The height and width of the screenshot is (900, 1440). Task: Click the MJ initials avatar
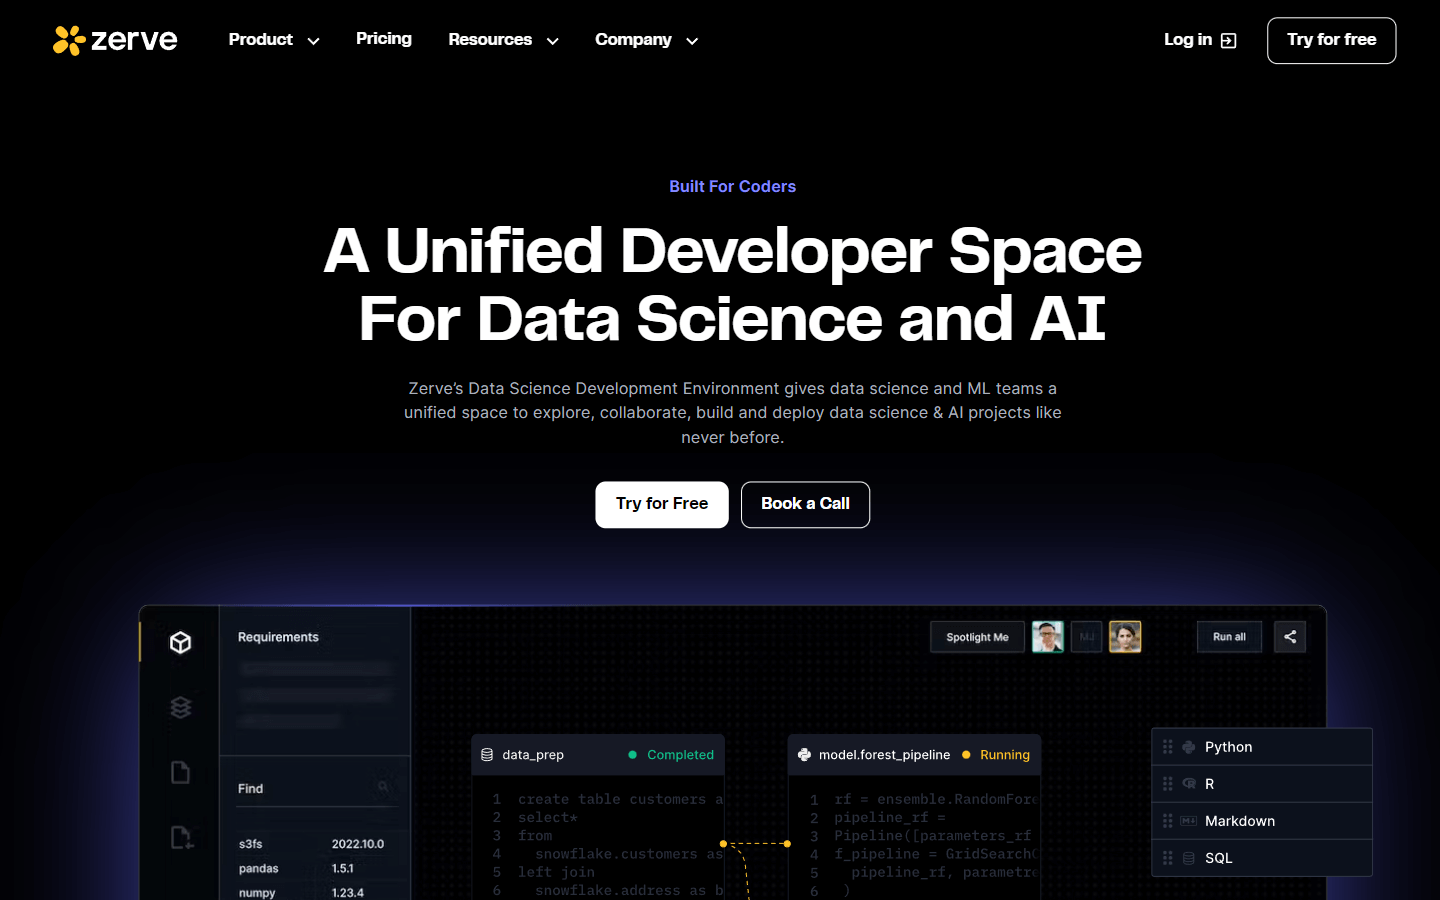(1086, 637)
